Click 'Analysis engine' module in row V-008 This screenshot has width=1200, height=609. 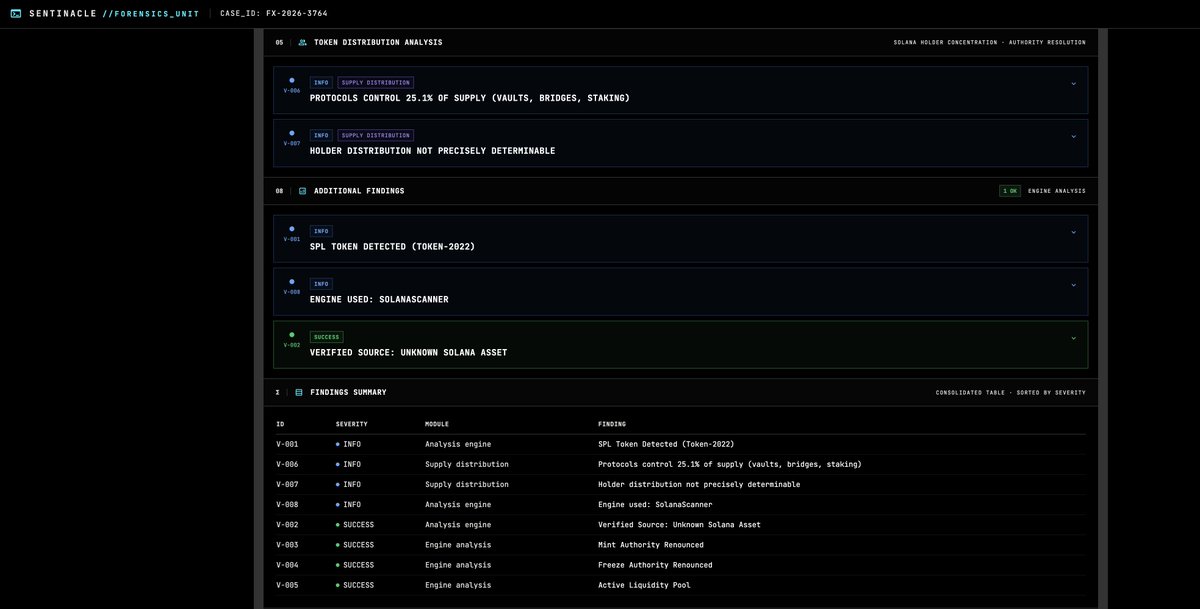(x=458, y=505)
